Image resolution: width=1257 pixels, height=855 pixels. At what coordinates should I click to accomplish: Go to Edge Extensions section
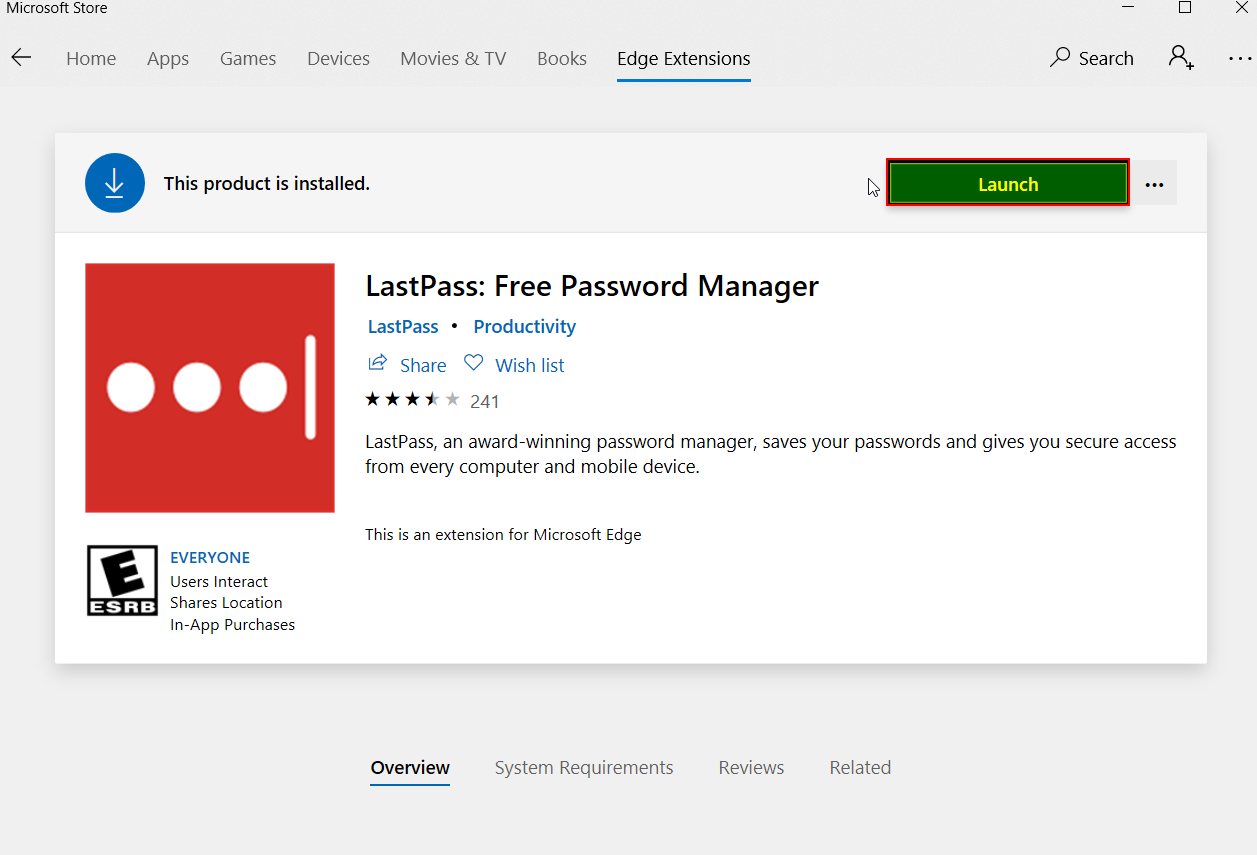tap(683, 58)
